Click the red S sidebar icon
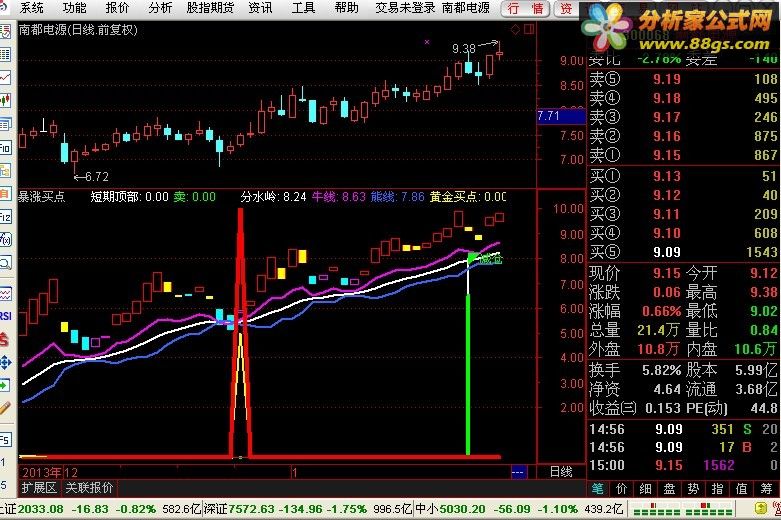 click(4, 339)
